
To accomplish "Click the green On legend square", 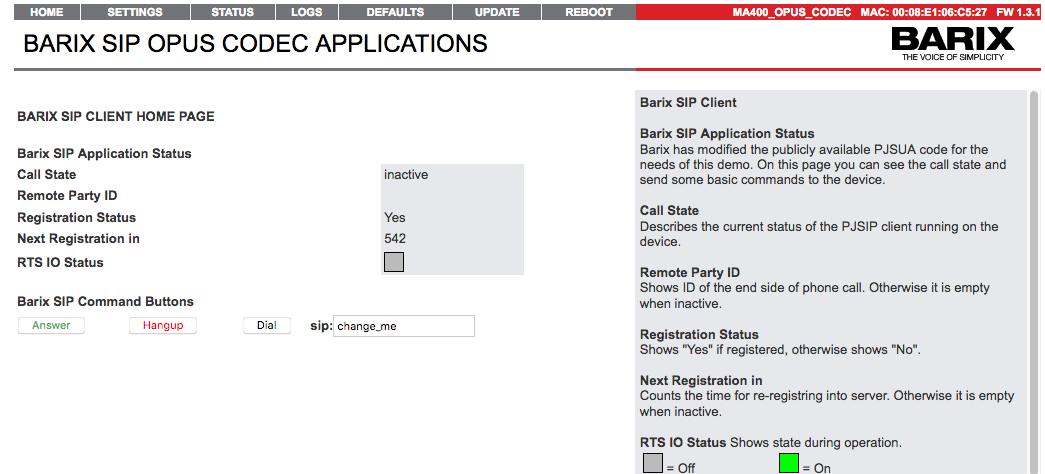I will pyautogui.click(x=789, y=463).
